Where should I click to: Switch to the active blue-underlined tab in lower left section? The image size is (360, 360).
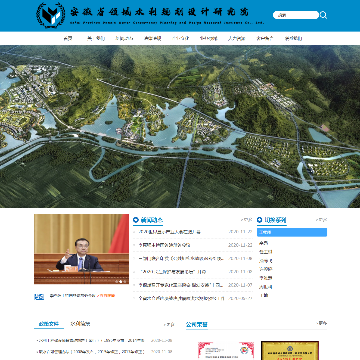(x=49, y=324)
